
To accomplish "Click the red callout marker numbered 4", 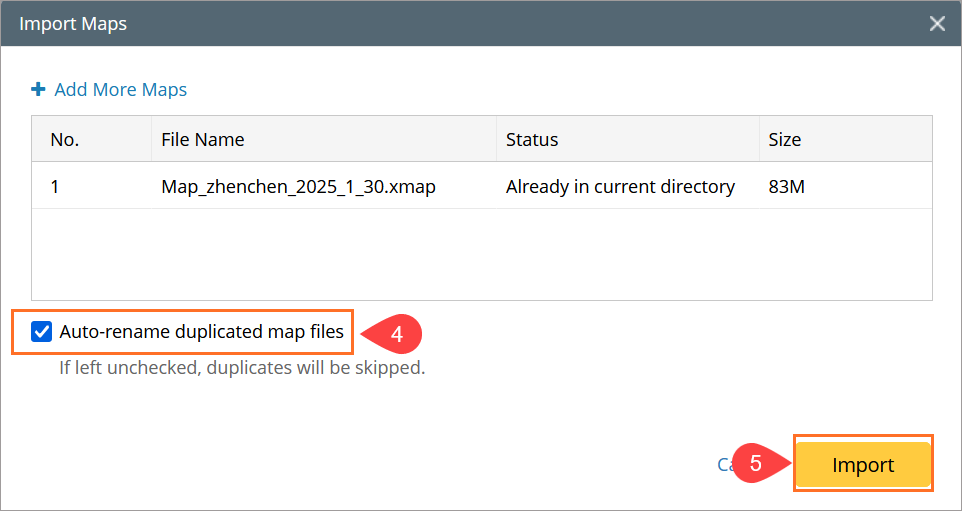I will (x=396, y=334).
